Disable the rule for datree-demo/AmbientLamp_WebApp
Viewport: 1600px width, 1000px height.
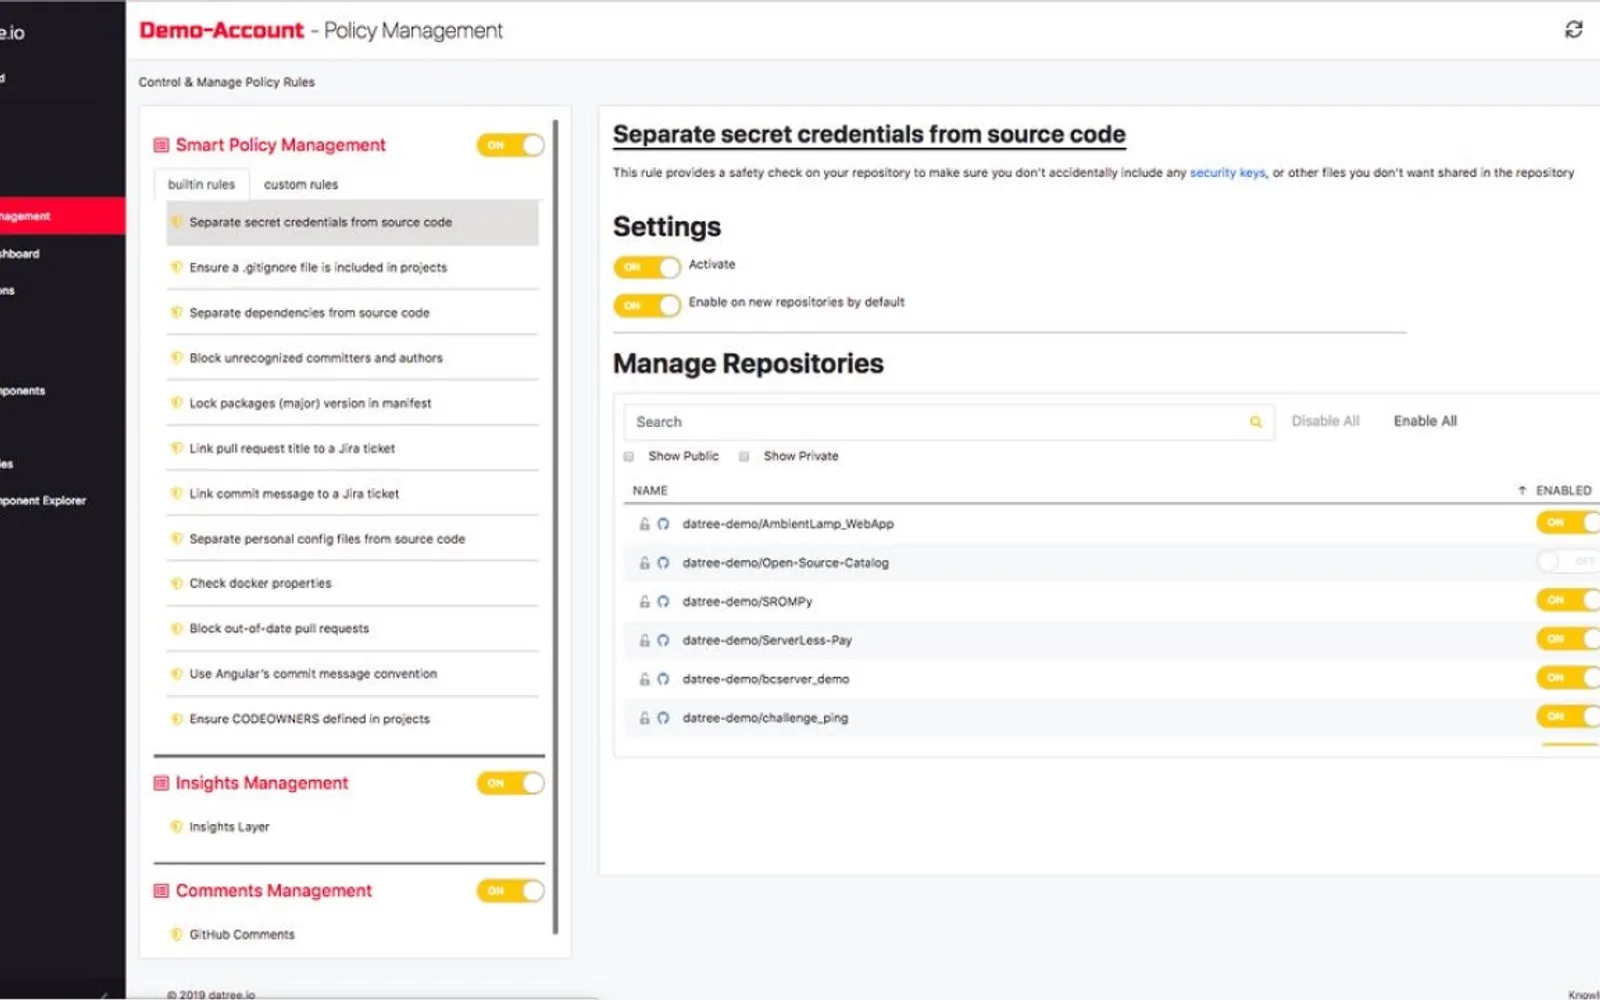1568,522
